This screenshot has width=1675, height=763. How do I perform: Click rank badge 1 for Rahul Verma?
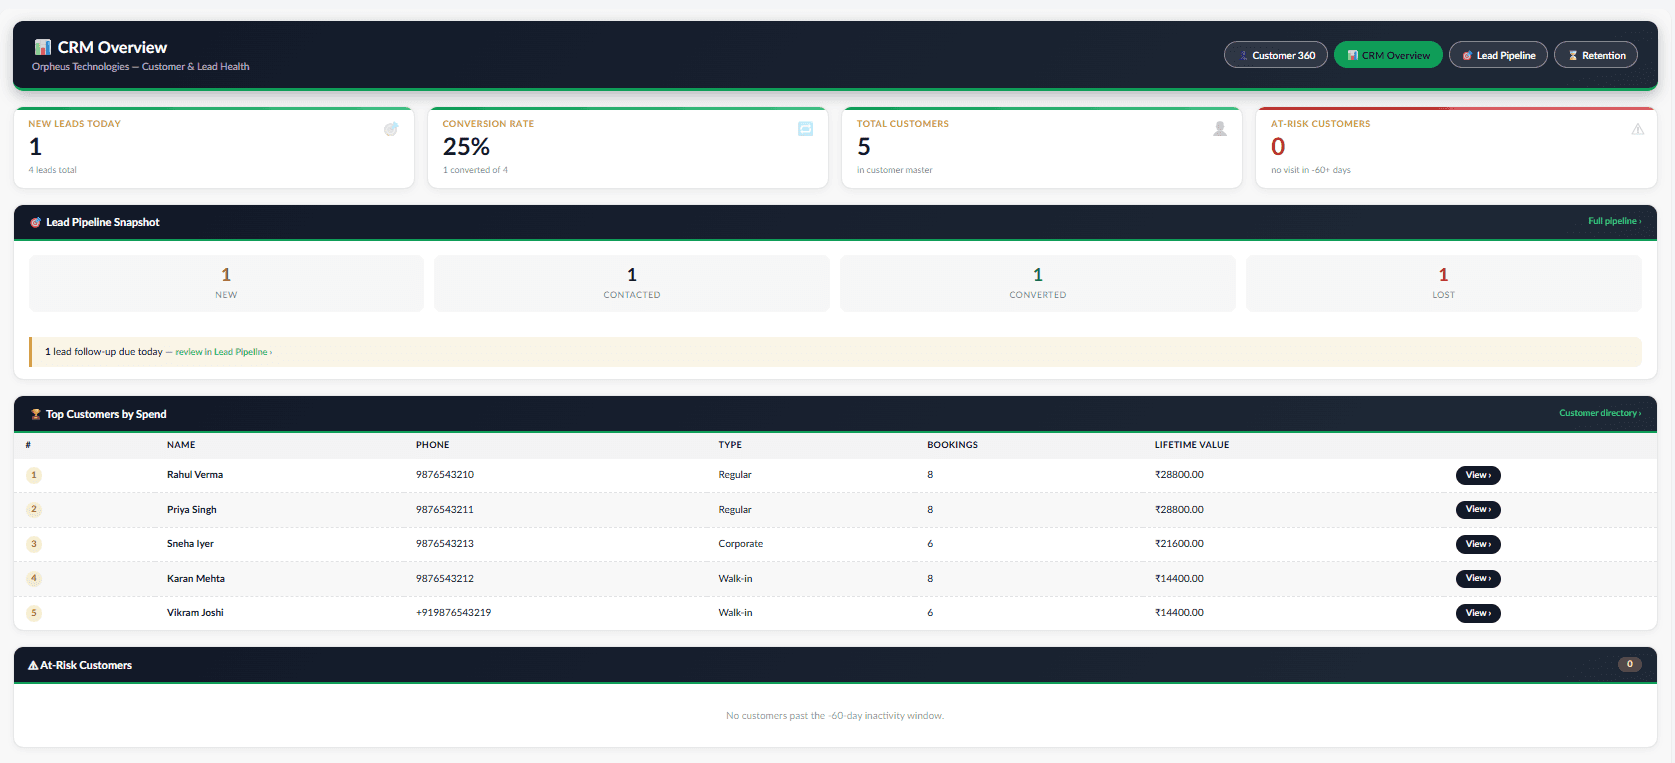tap(34, 475)
